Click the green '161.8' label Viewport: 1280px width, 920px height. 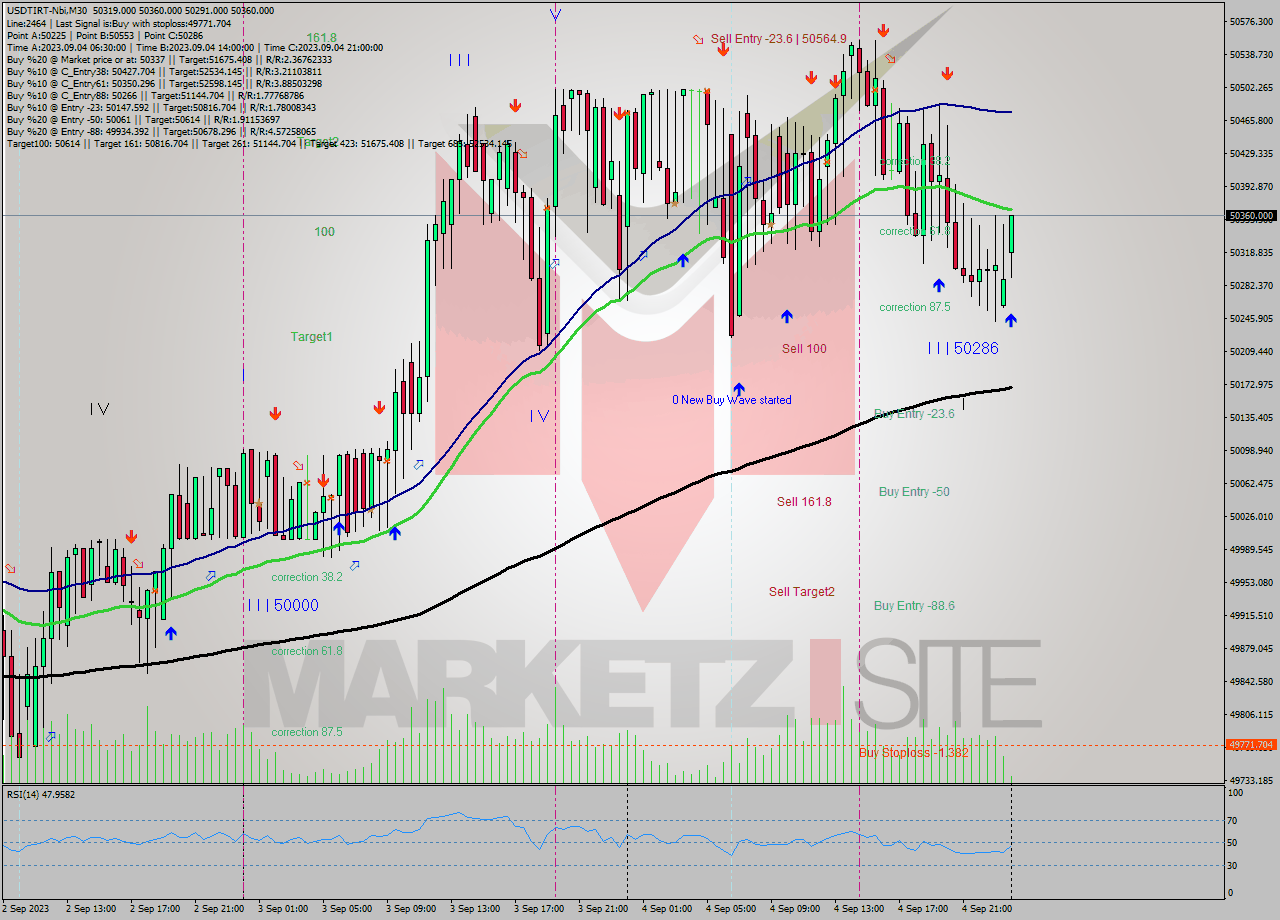point(322,38)
